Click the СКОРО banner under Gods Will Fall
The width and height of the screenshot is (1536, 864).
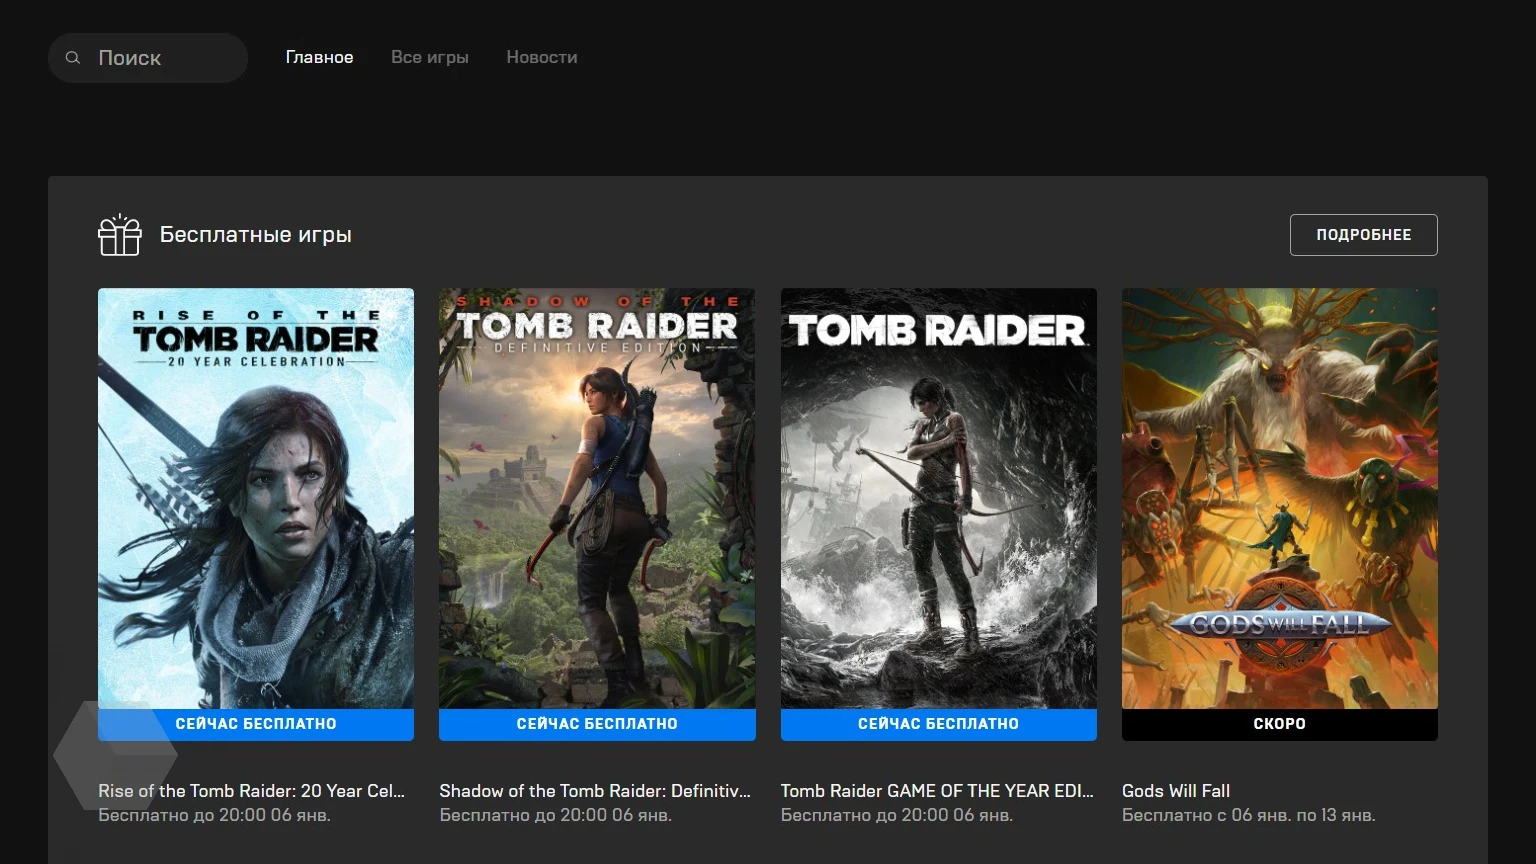1280,725
